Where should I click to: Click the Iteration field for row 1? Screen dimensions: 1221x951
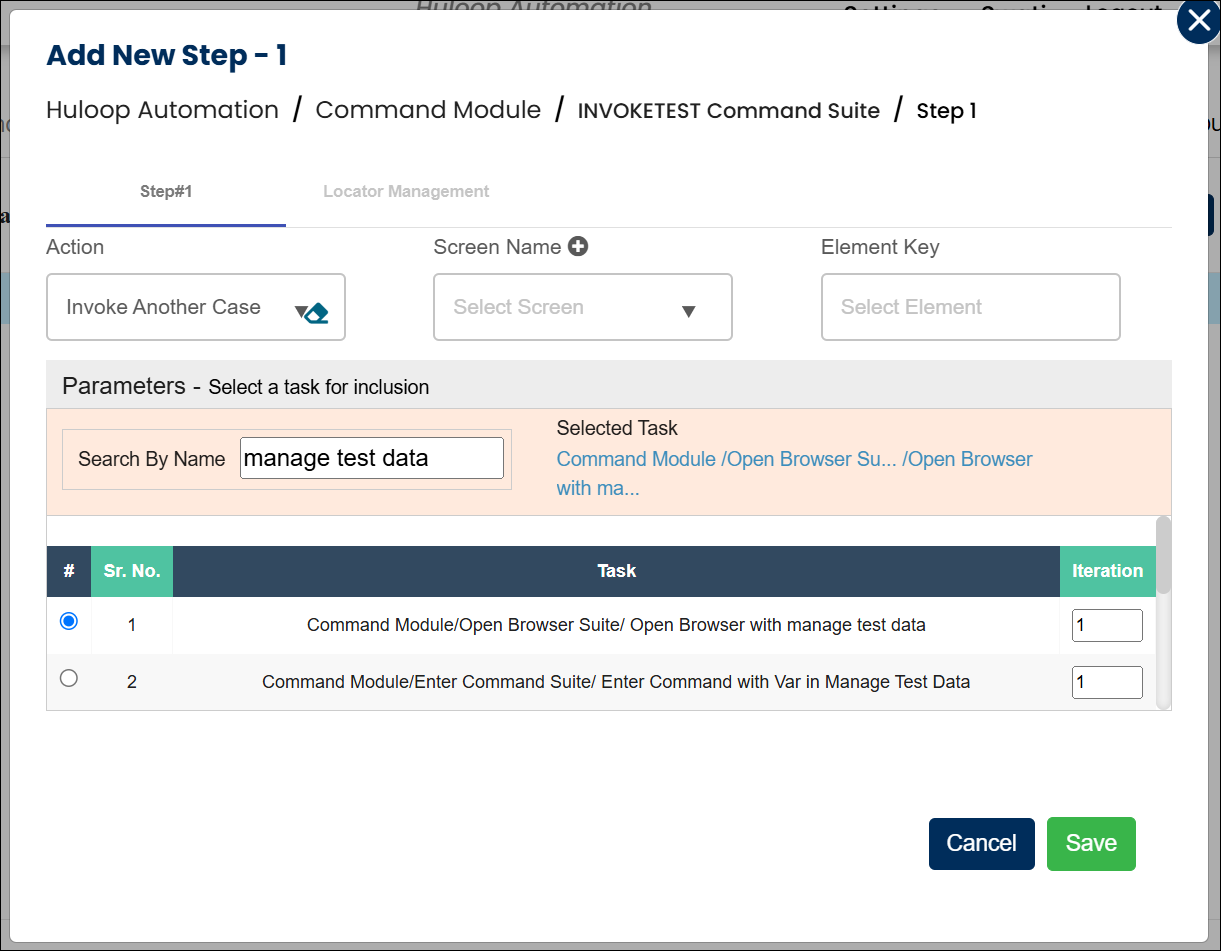tap(1106, 626)
